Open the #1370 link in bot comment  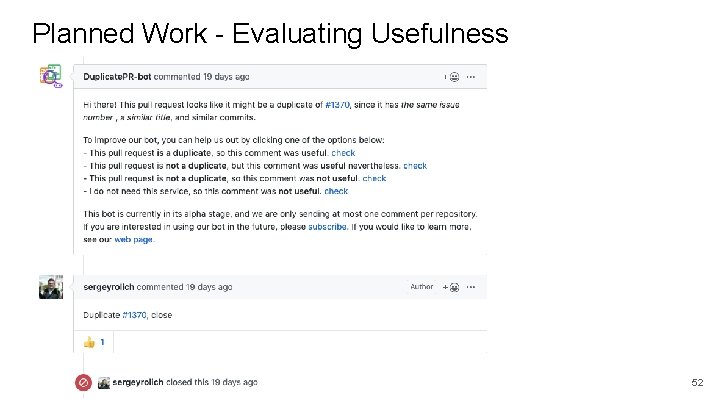pyautogui.click(x=338, y=105)
